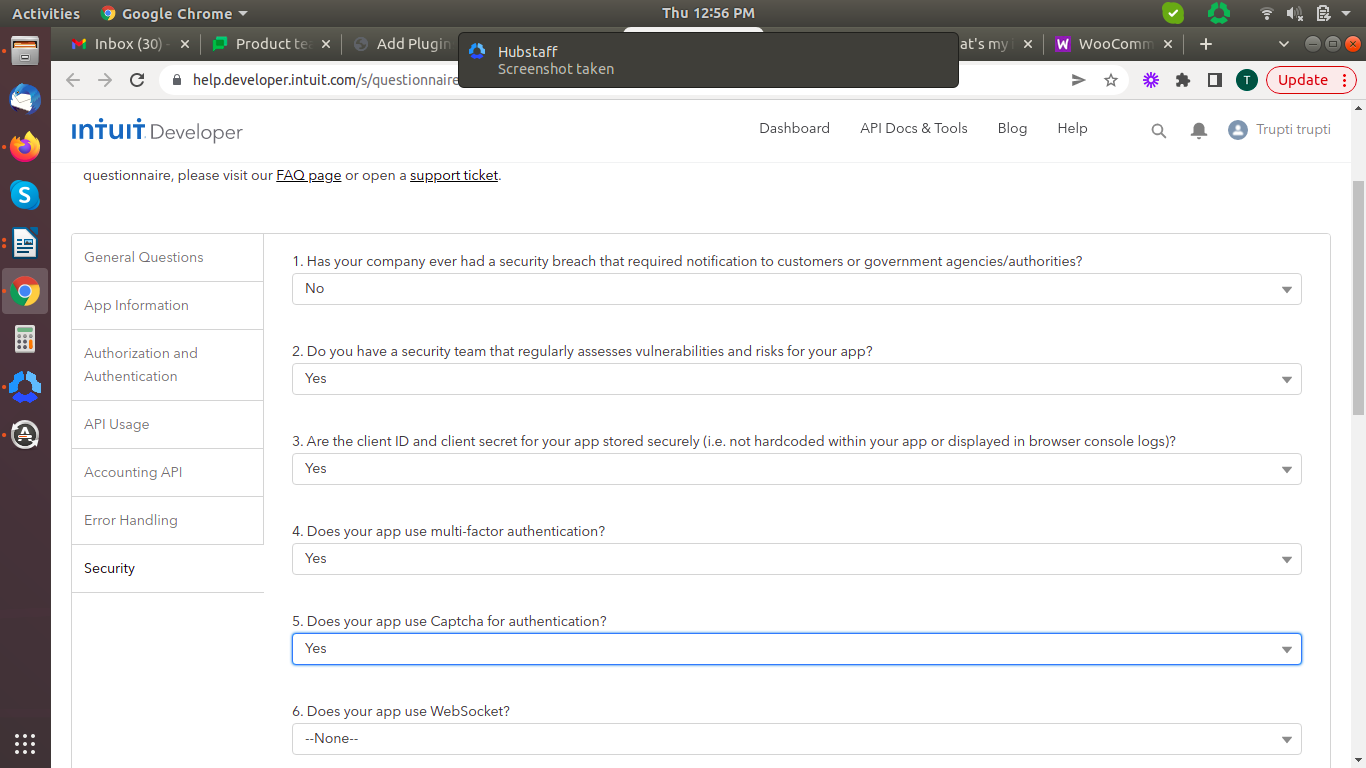The width and height of the screenshot is (1366, 768).
Task: Open the API Docs & Tools menu
Action: (x=913, y=128)
